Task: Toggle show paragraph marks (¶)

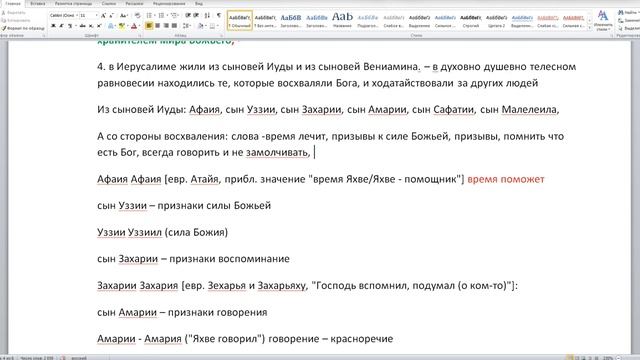Action: [219, 16]
